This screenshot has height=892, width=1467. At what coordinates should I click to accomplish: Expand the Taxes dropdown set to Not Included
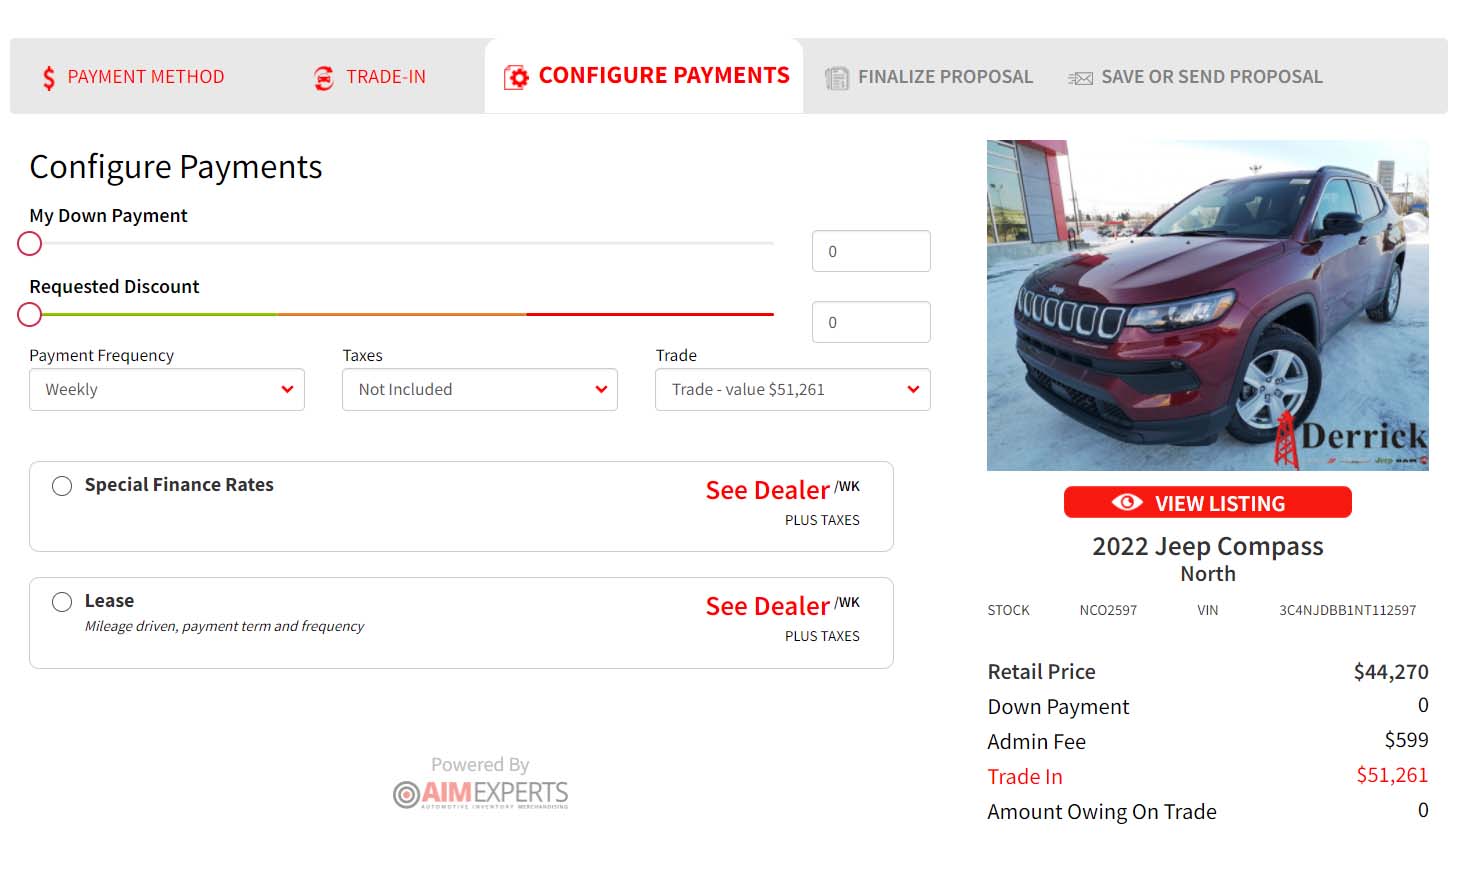click(x=480, y=390)
